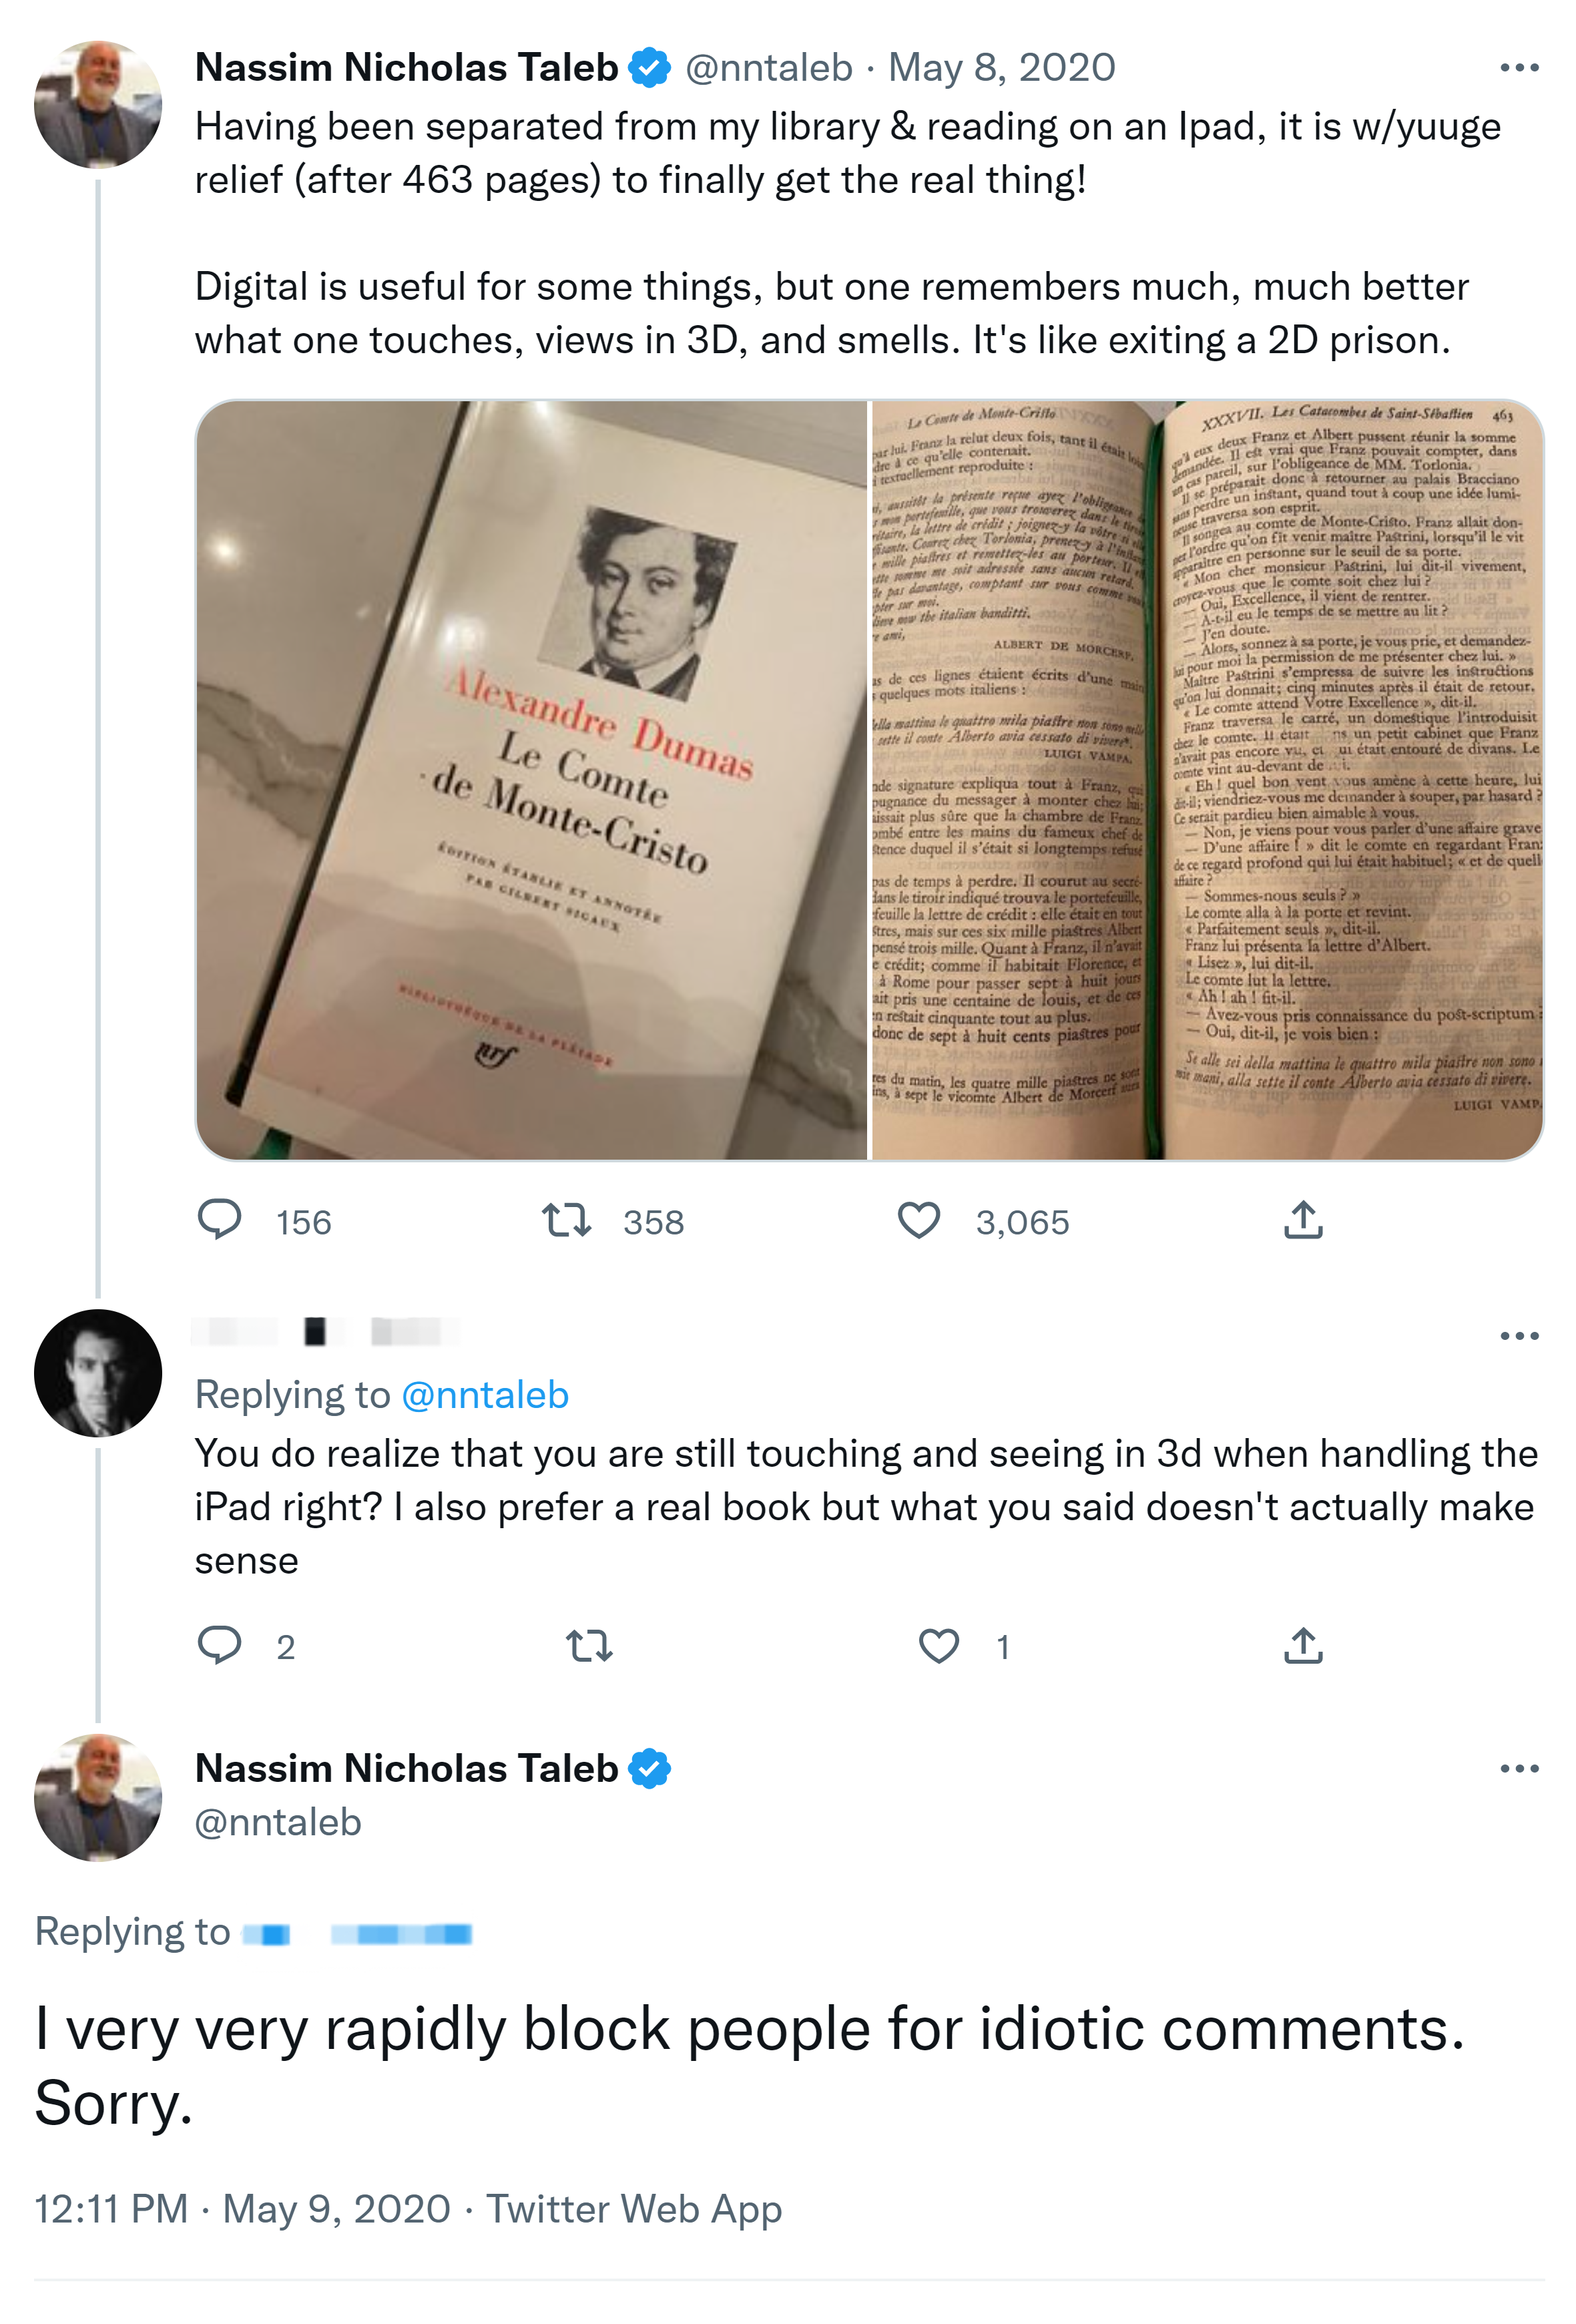Share the first tweet via share icon

tap(1302, 1220)
